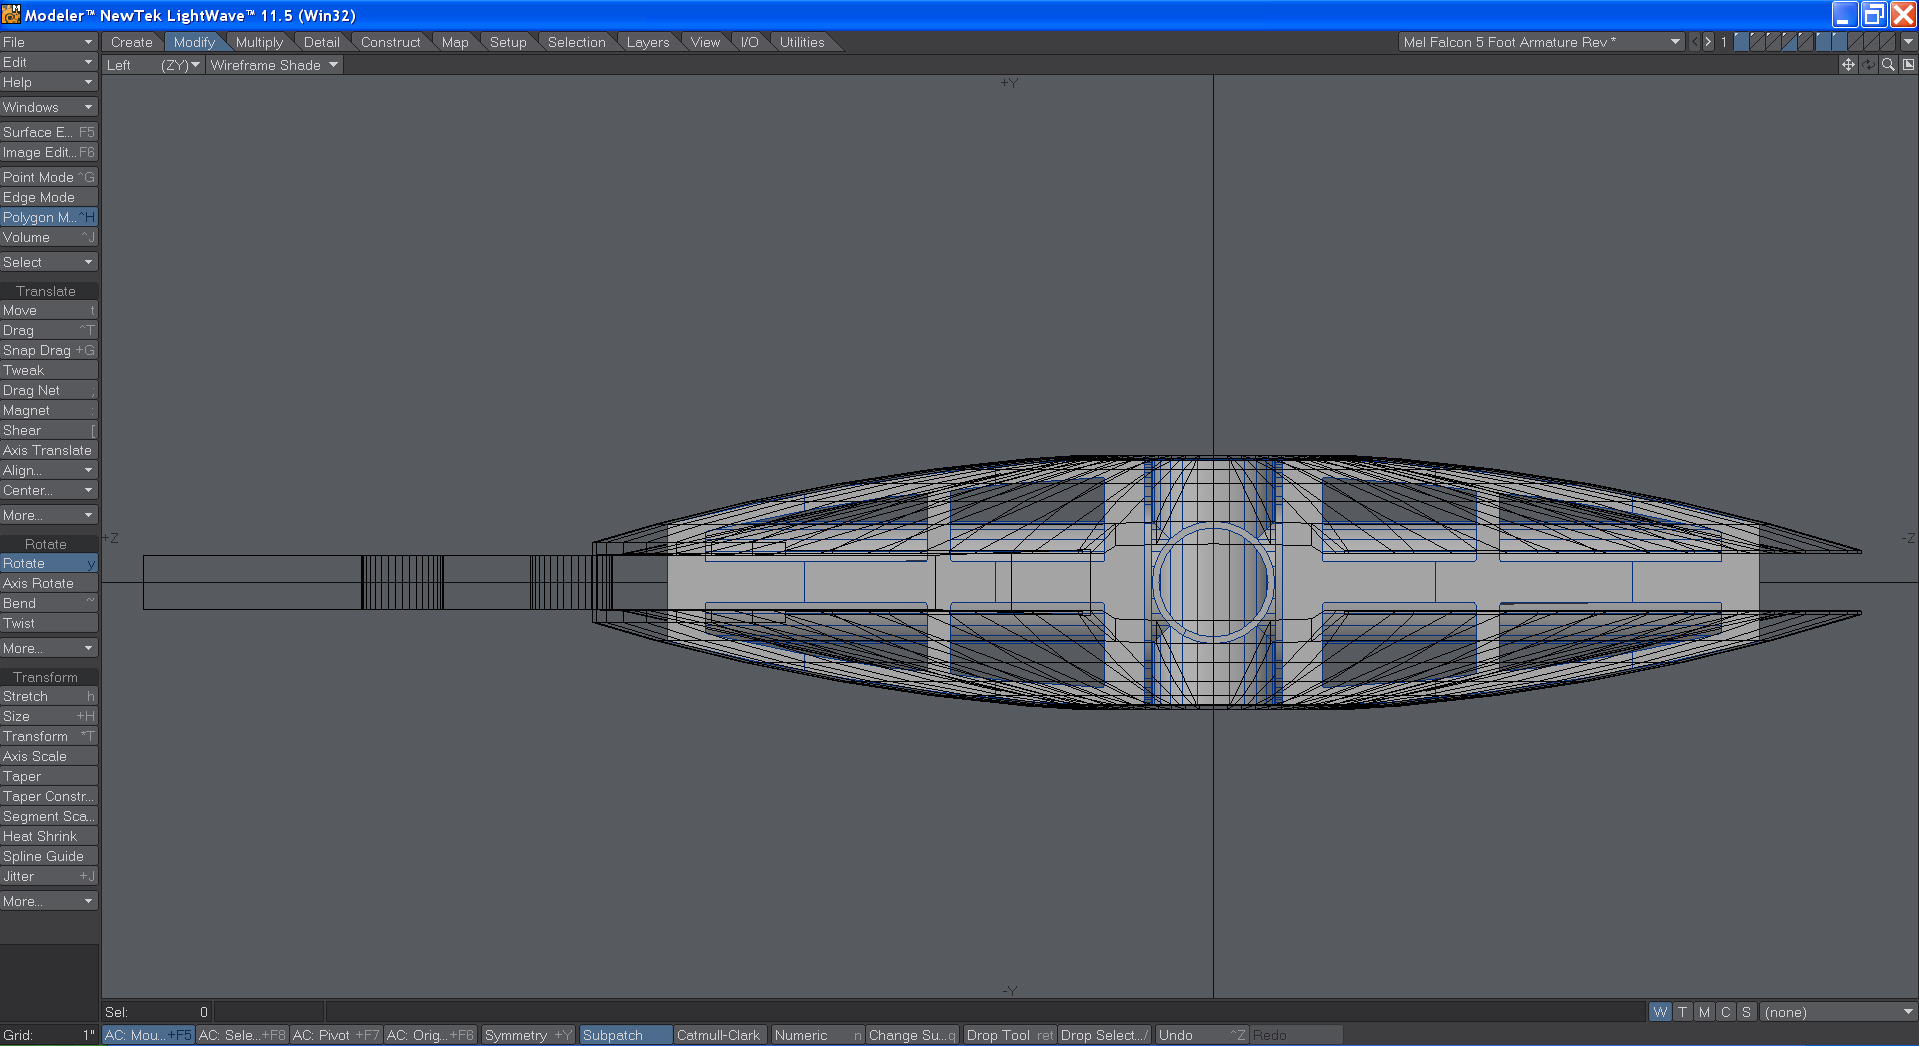The image size is (1919, 1046).
Task: Open the Numeric panel
Action: point(817,1035)
